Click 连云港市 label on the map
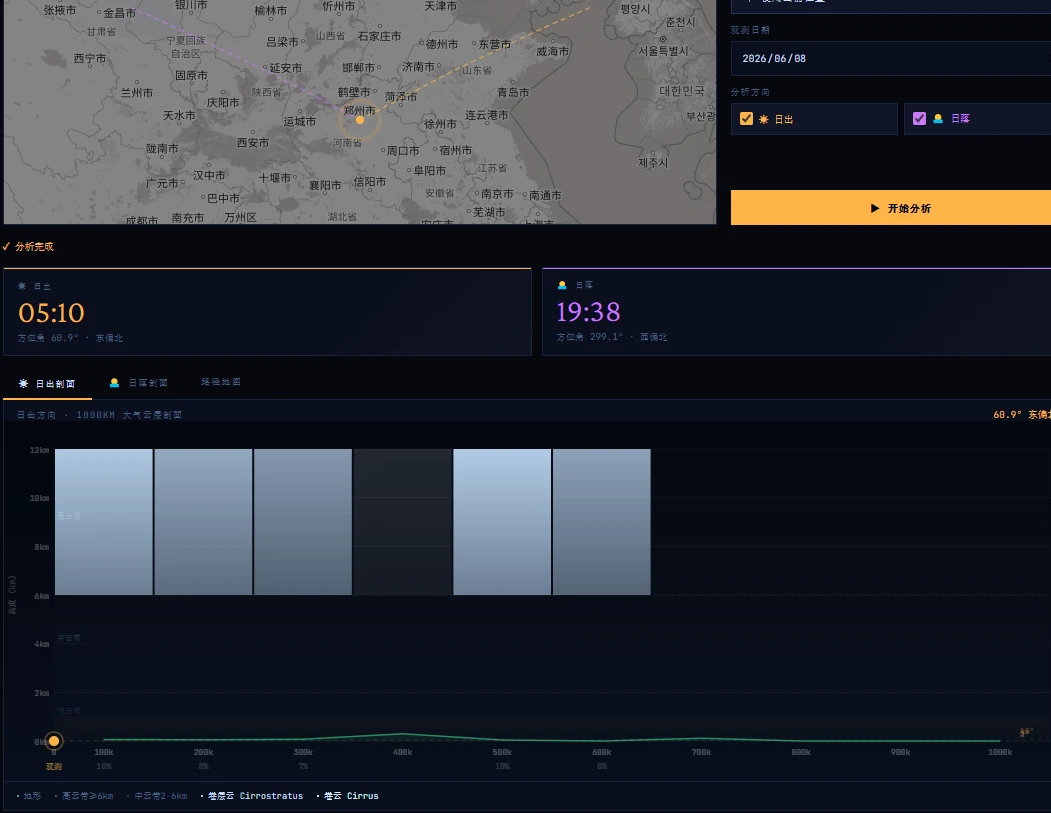 pyautogui.click(x=487, y=115)
